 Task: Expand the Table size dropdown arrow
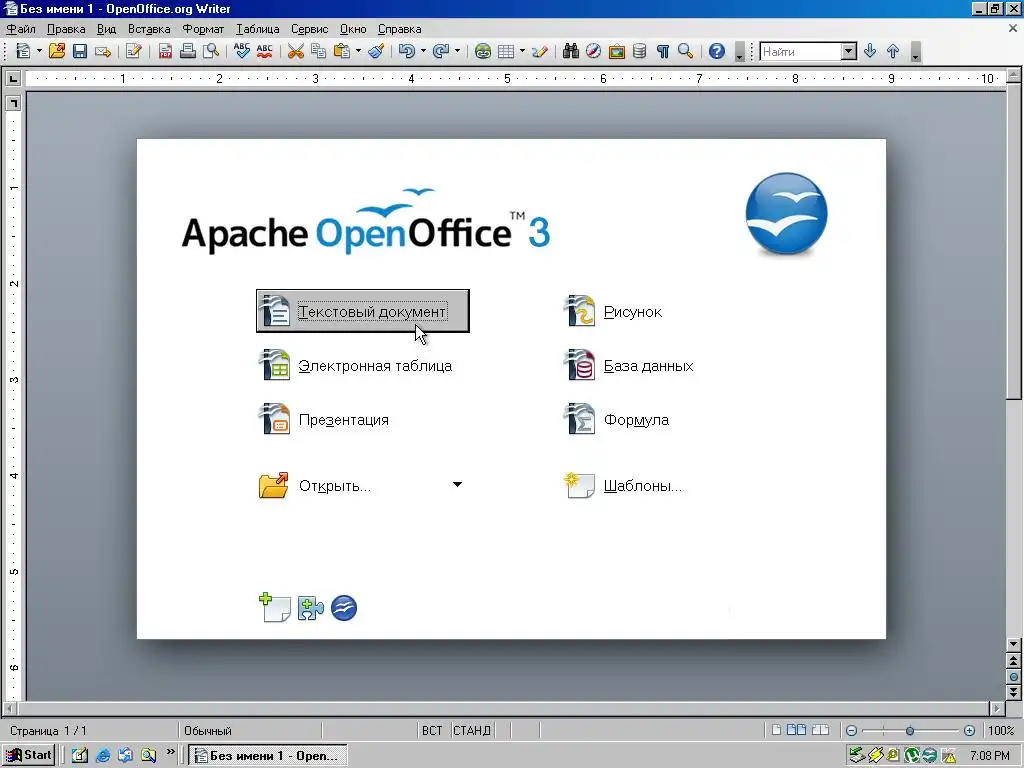[x=522, y=51]
